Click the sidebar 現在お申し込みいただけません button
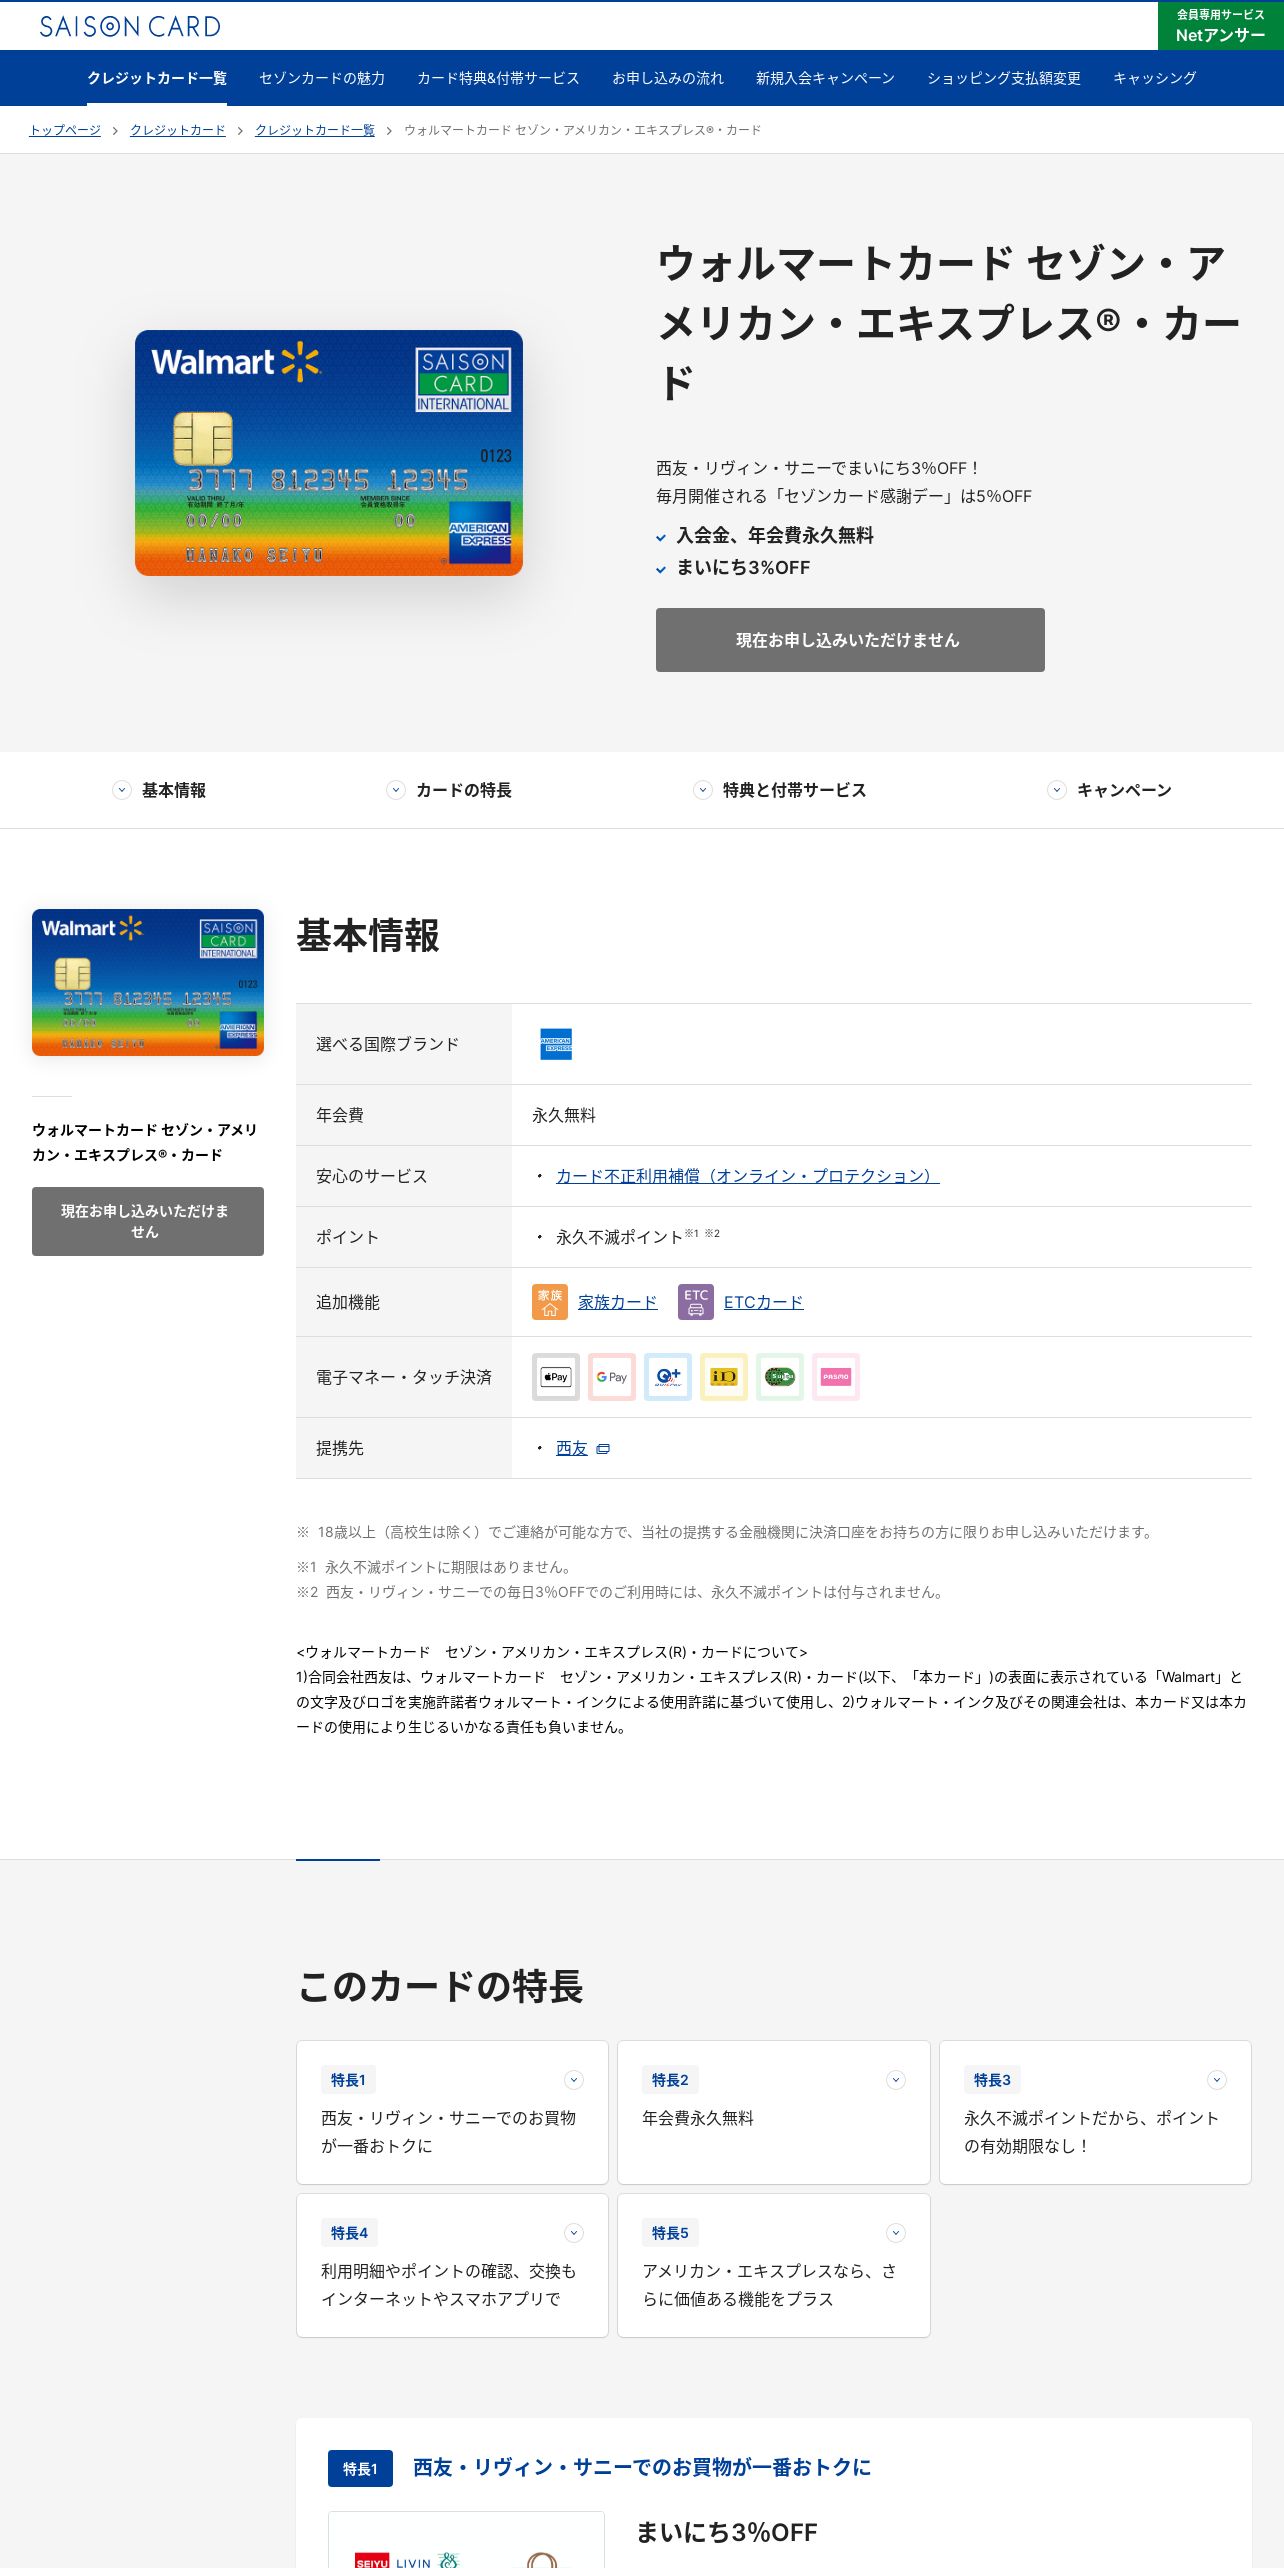 [148, 1221]
